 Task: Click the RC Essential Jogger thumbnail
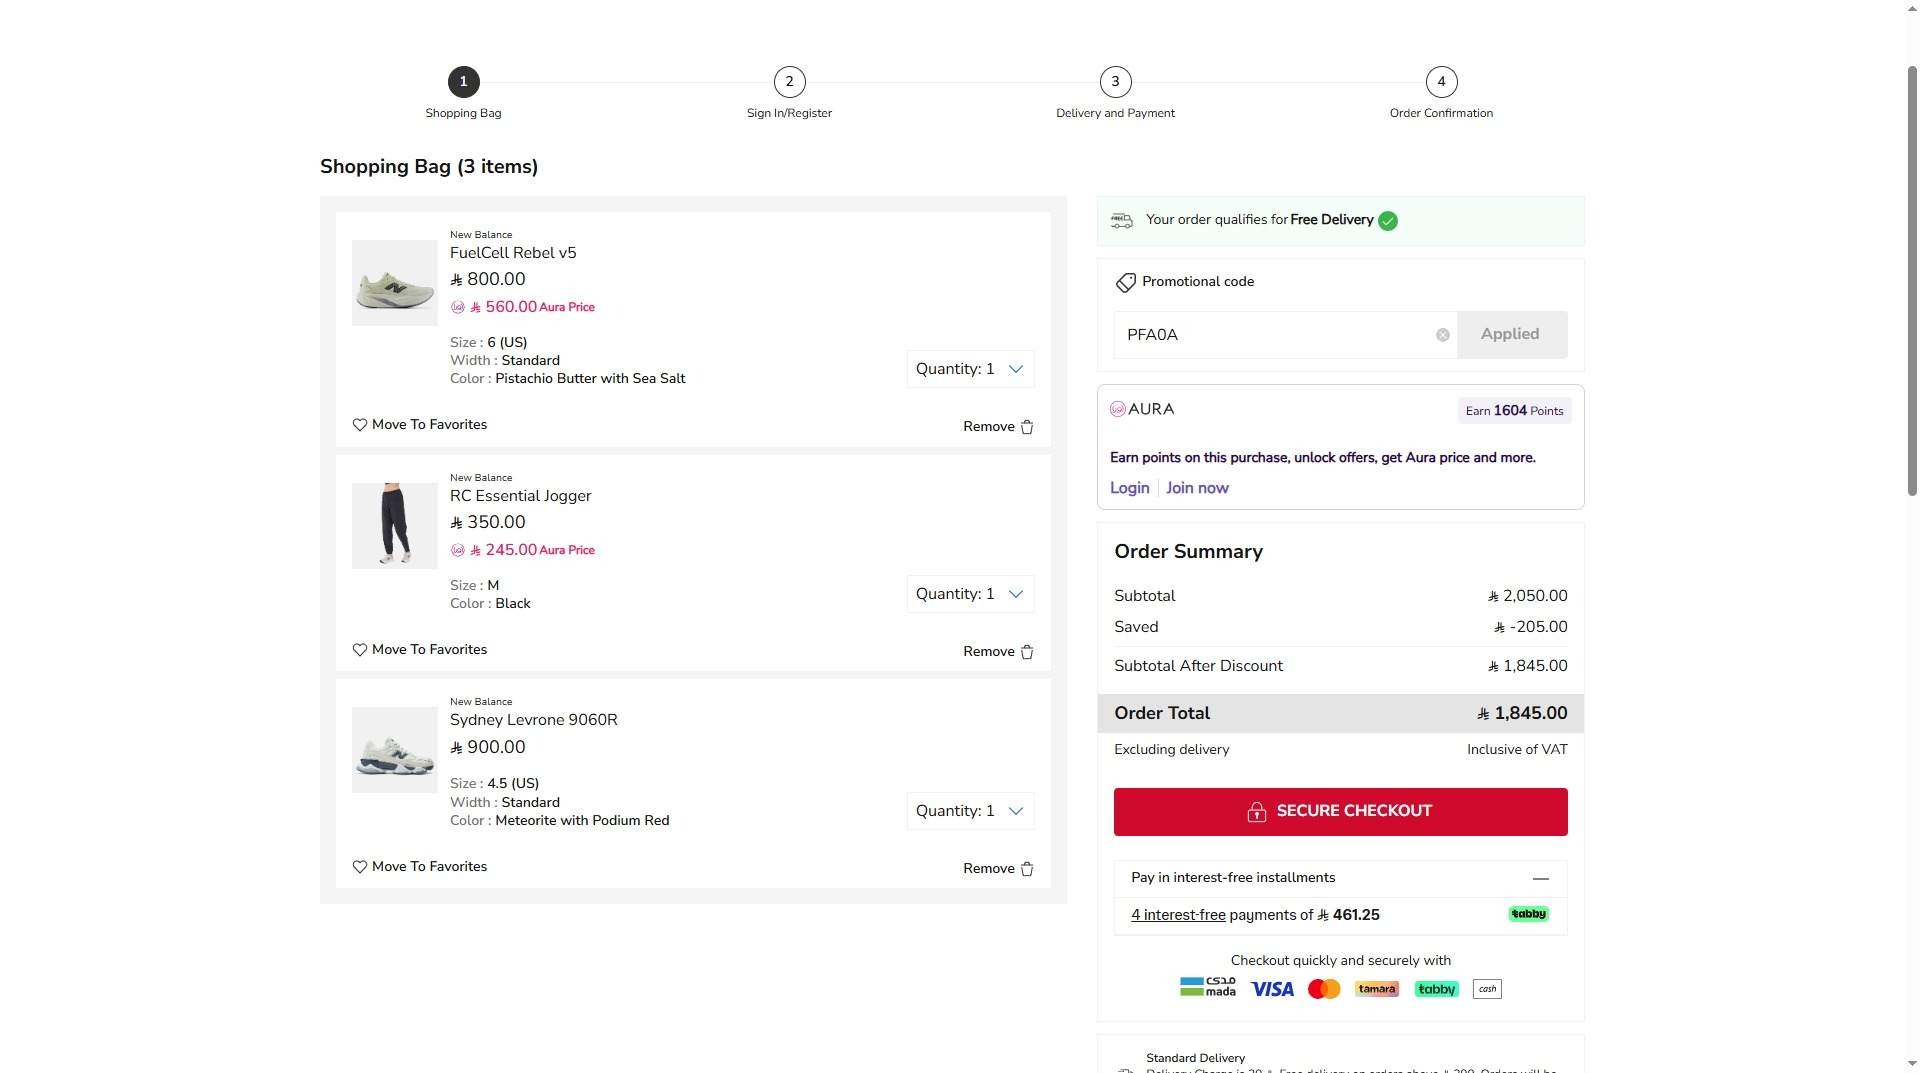394,526
